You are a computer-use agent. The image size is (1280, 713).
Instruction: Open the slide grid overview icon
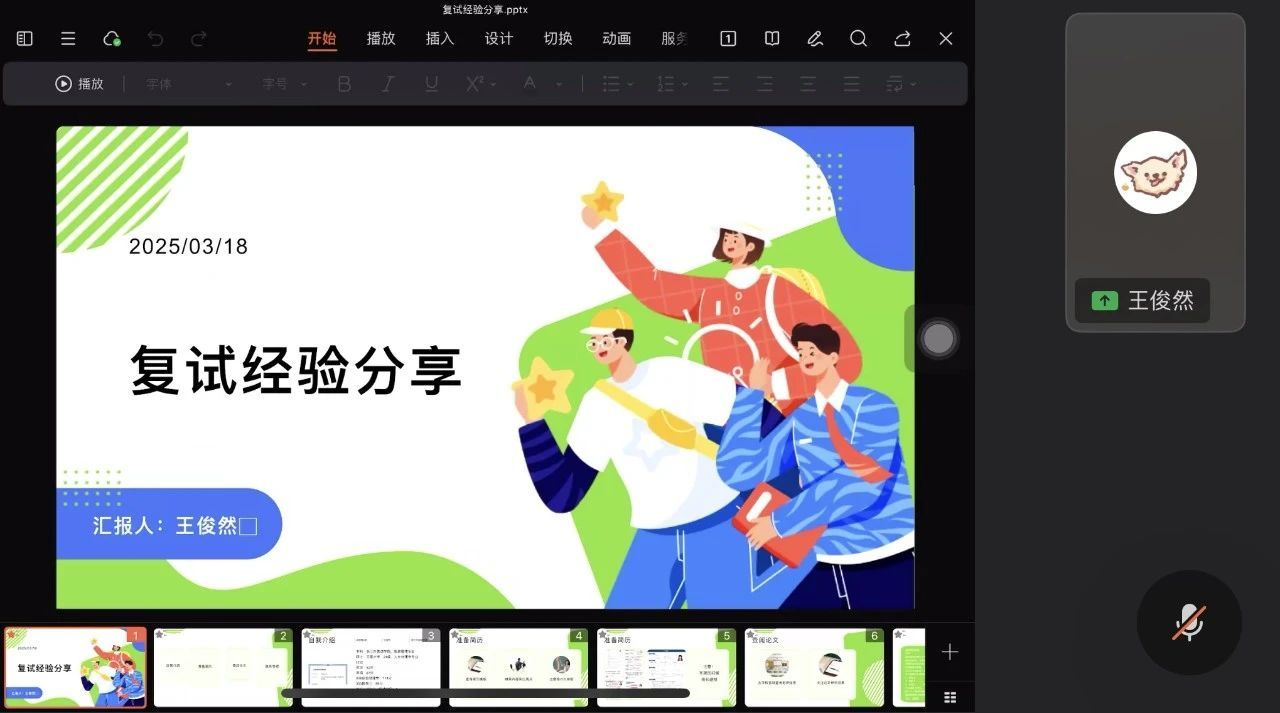(x=950, y=697)
